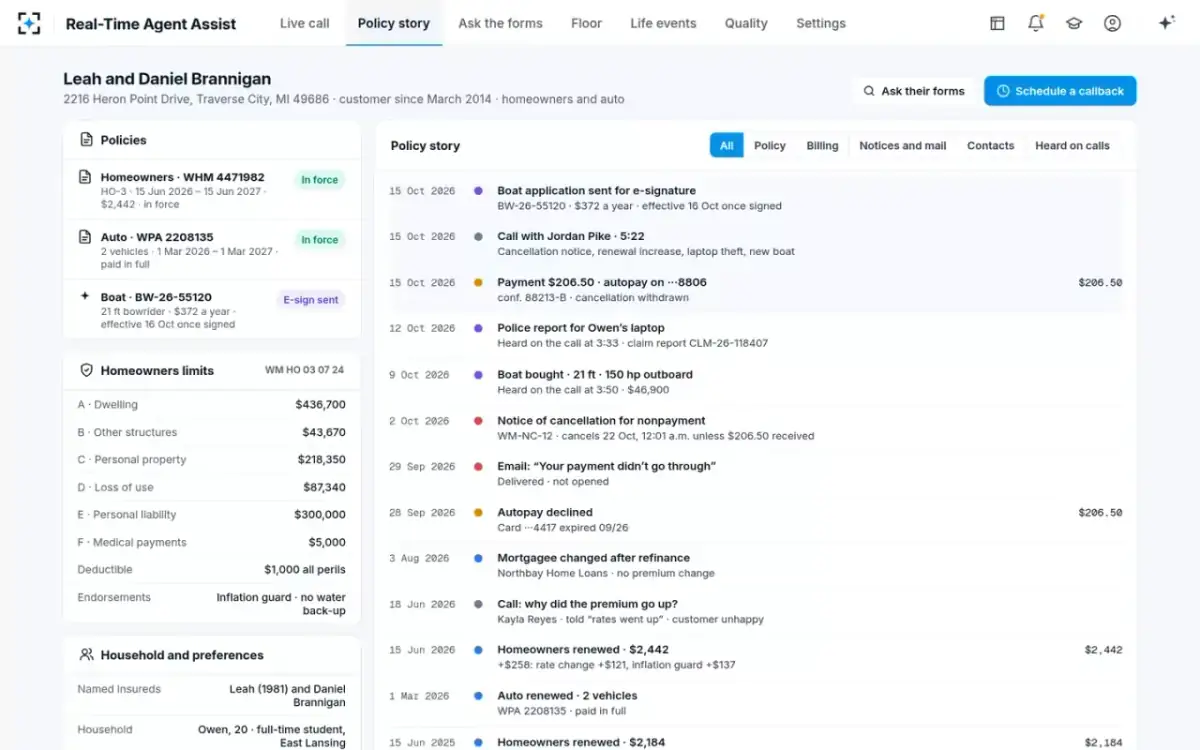
Task: Open Homeowners renewed $2,184 entry
Action: (755, 740)
